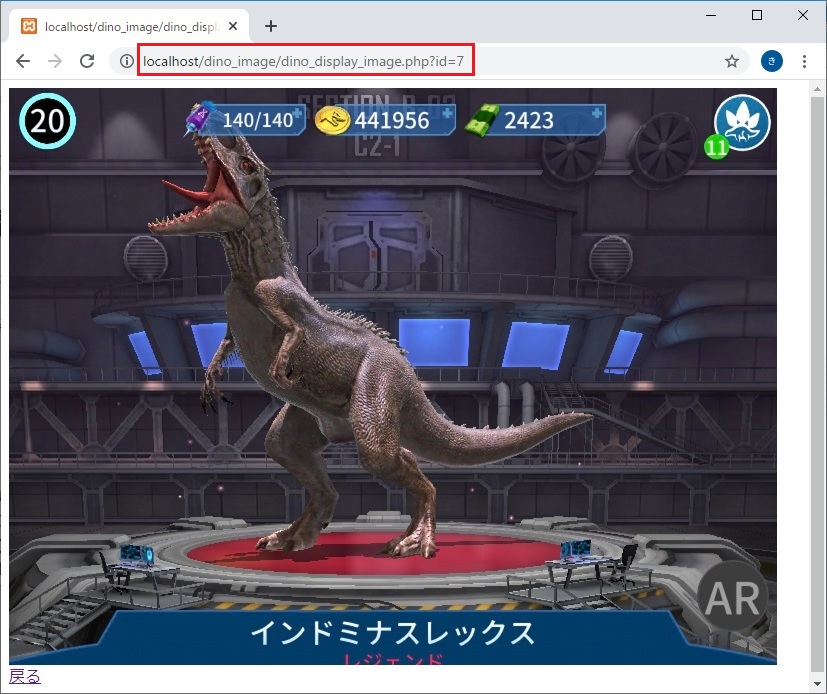This screenshot has height=694, width=827.
Task: Maximize the browser window
Action: pos(757,15)
